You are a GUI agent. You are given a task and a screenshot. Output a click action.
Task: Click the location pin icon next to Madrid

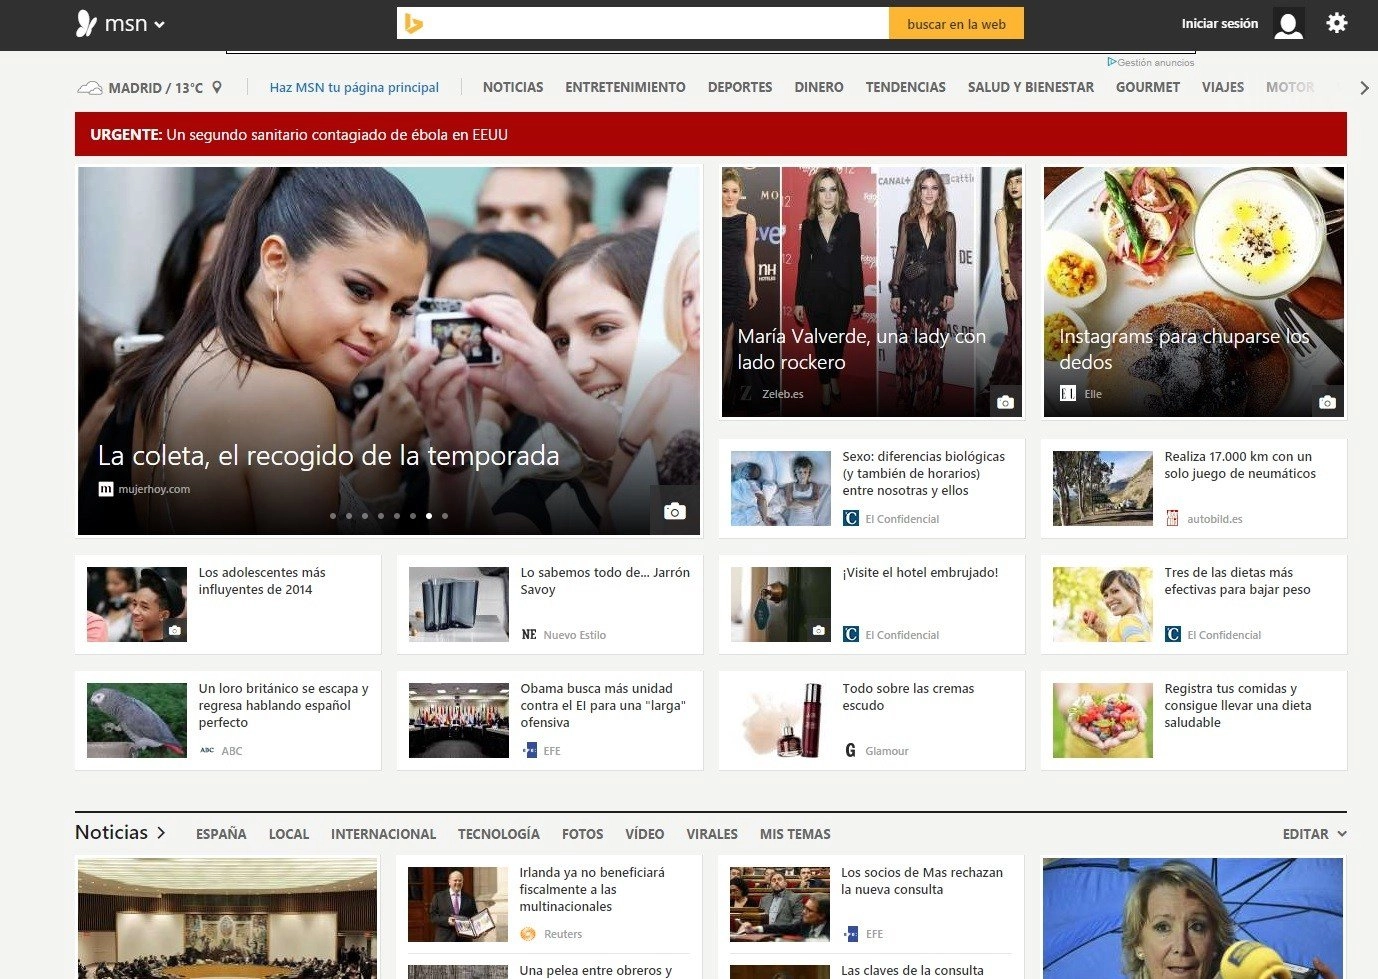[217, 88]
